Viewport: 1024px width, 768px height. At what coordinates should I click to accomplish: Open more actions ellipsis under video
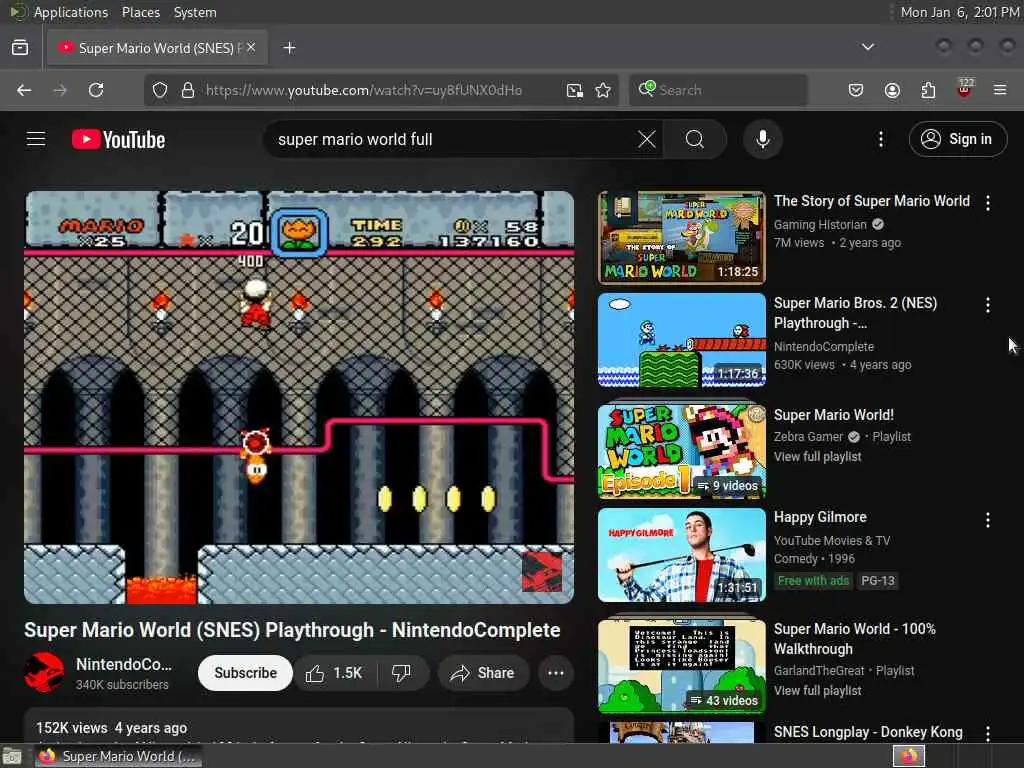pos(556,673)
